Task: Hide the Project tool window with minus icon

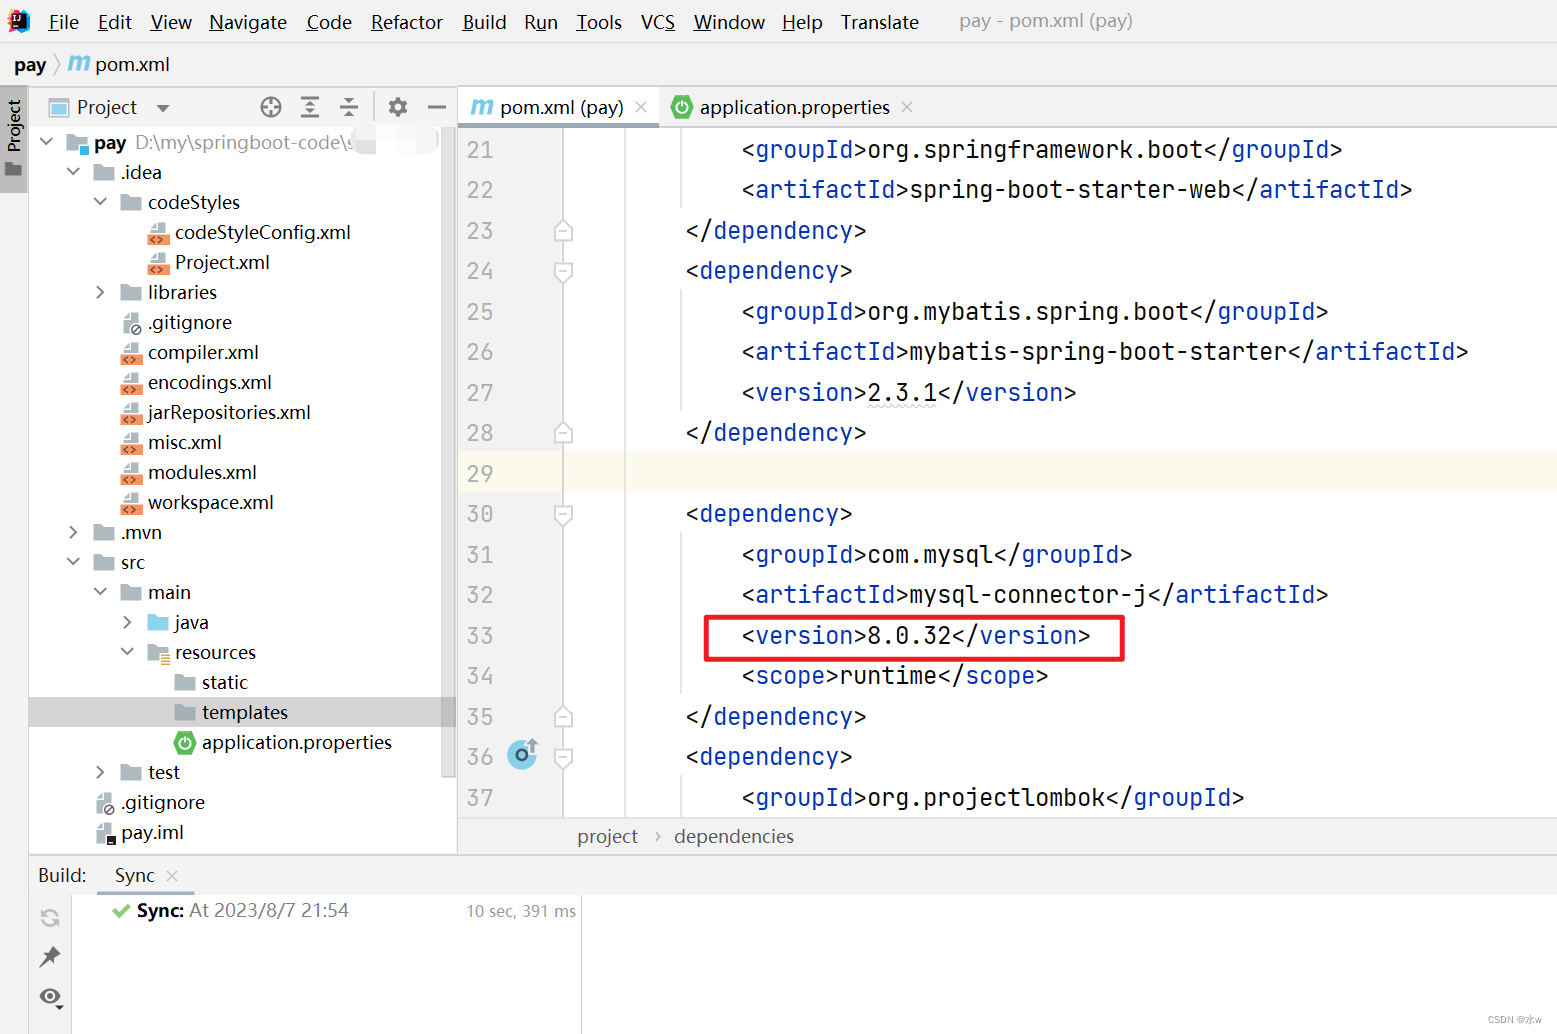Action: click(x=436, y=107)
